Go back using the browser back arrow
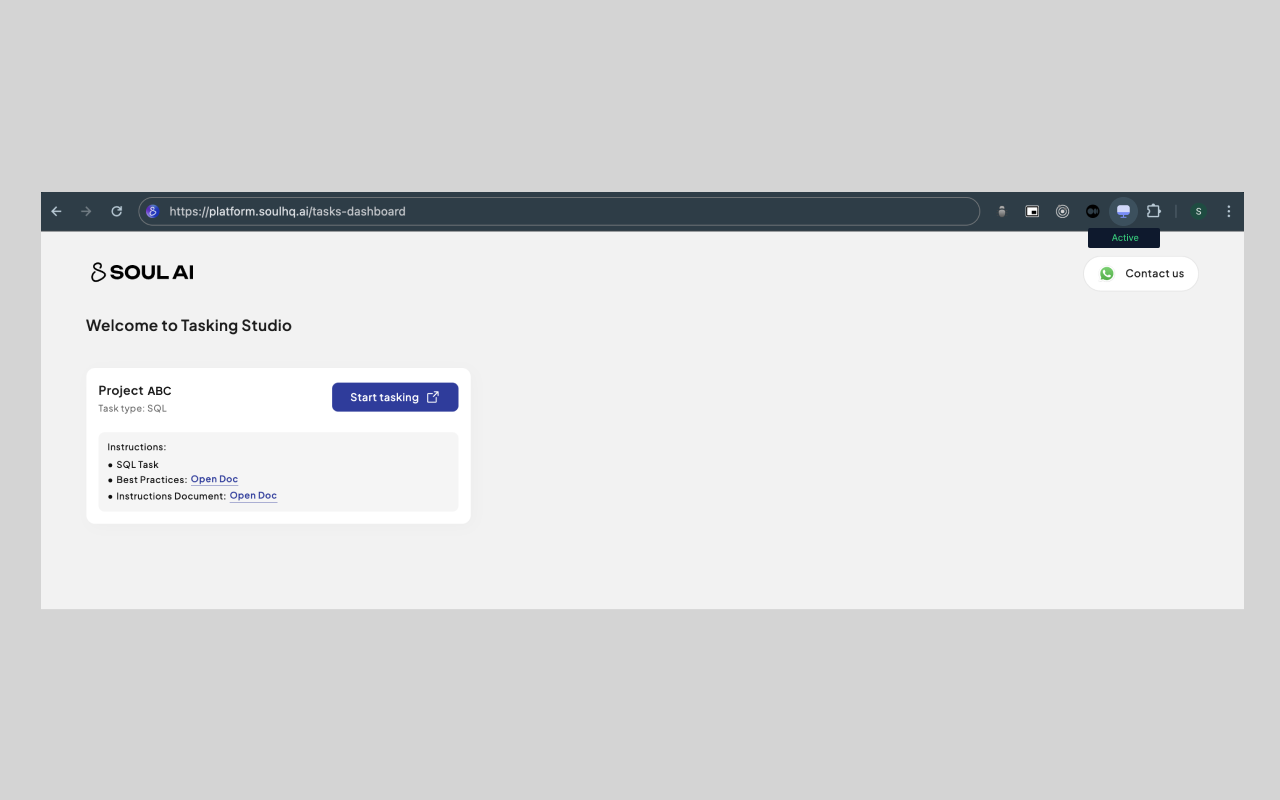This screenshot has height=800, width=1280. tap(56, 211)
